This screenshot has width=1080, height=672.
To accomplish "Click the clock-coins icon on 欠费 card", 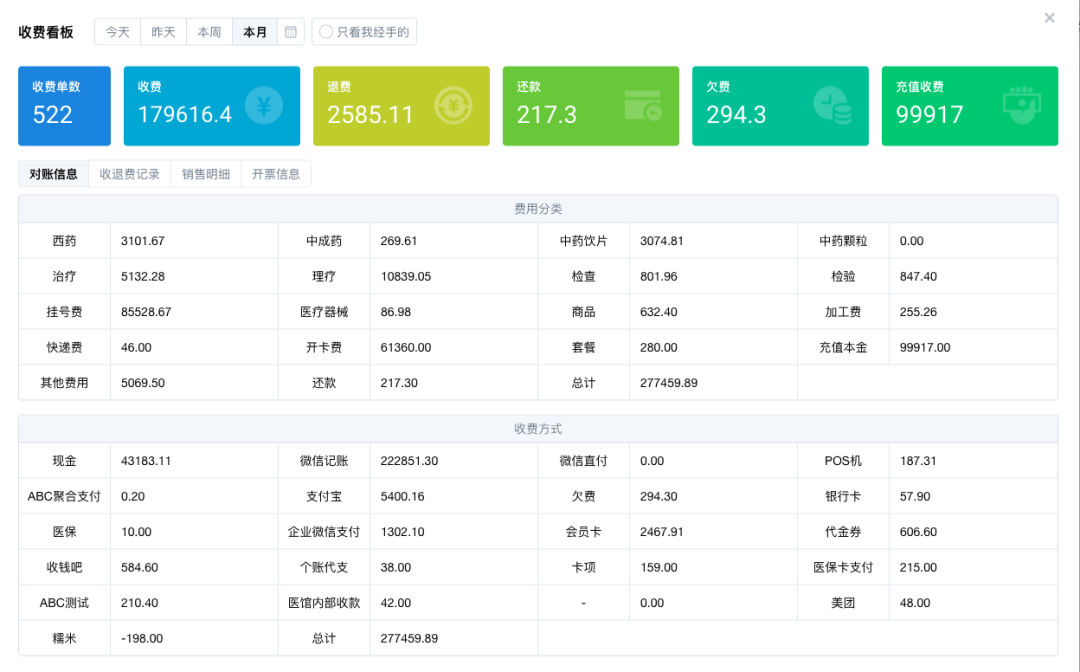I will 832,105.
